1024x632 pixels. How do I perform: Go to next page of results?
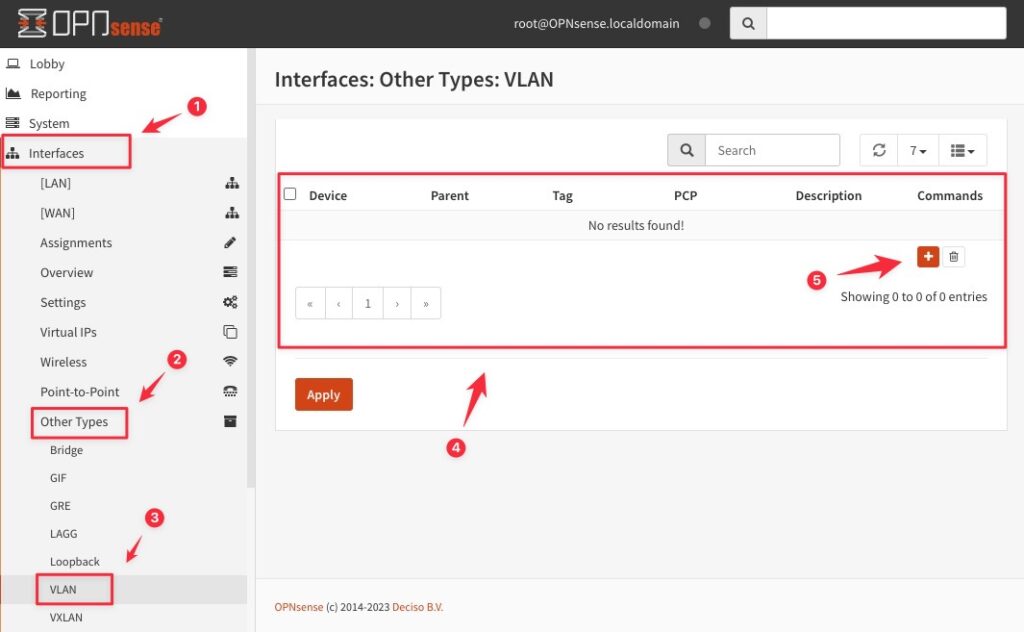(x=397, y=304)
